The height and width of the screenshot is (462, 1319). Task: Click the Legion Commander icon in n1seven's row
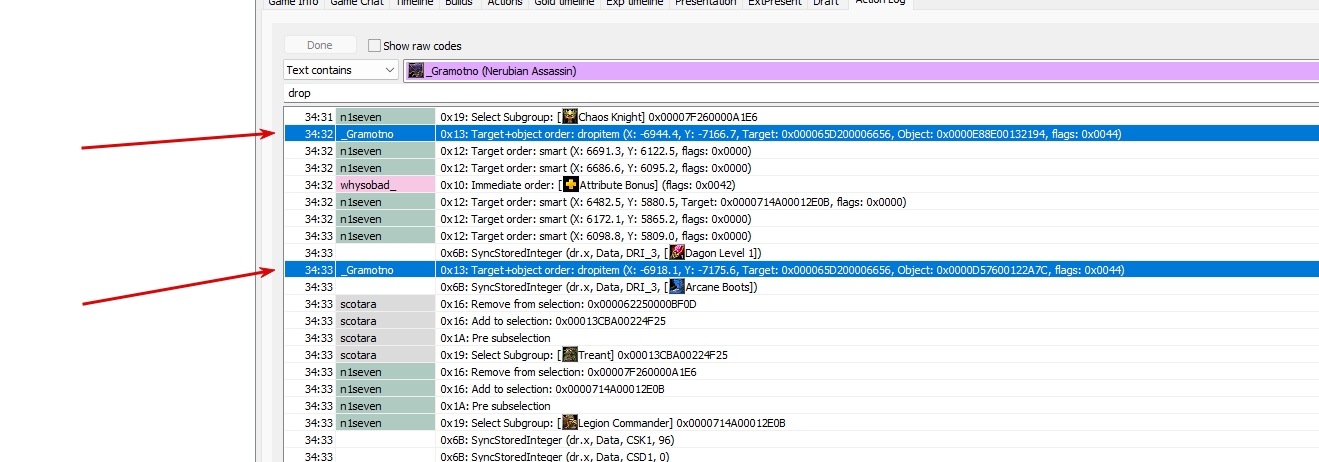[570, 423]
